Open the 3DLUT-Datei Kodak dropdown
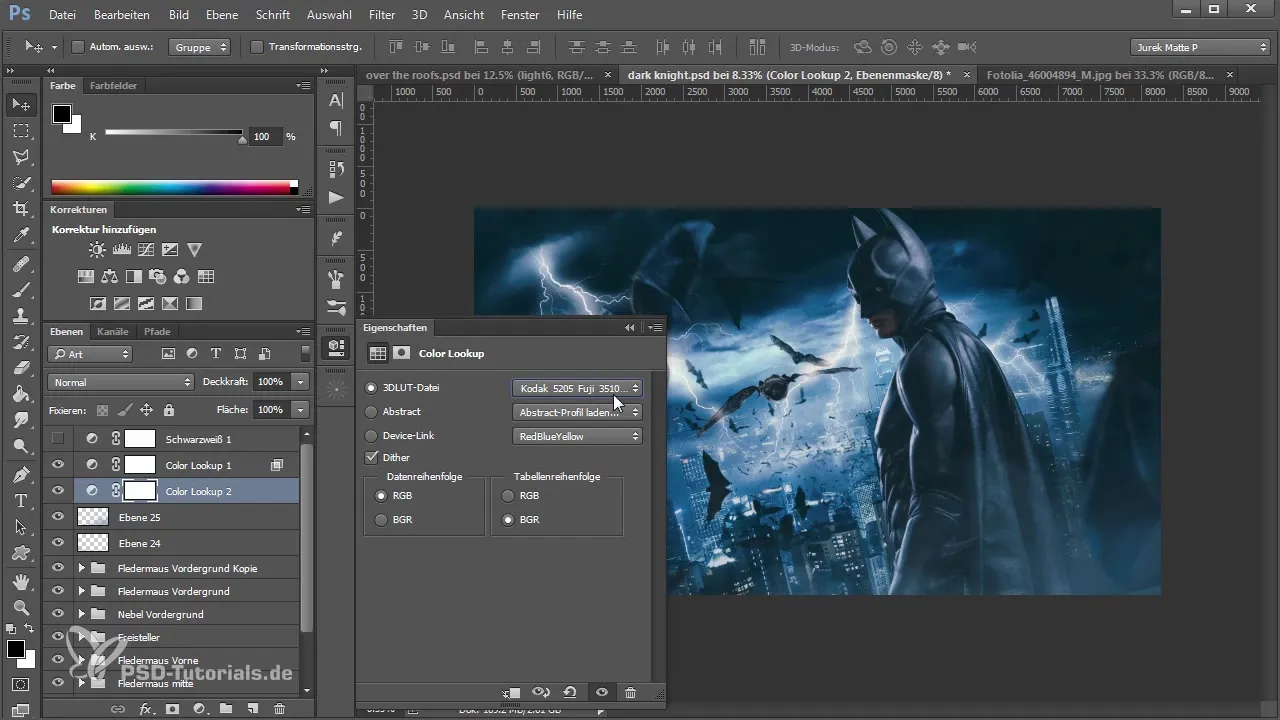 pyautogui.click(x=577, y=387)
